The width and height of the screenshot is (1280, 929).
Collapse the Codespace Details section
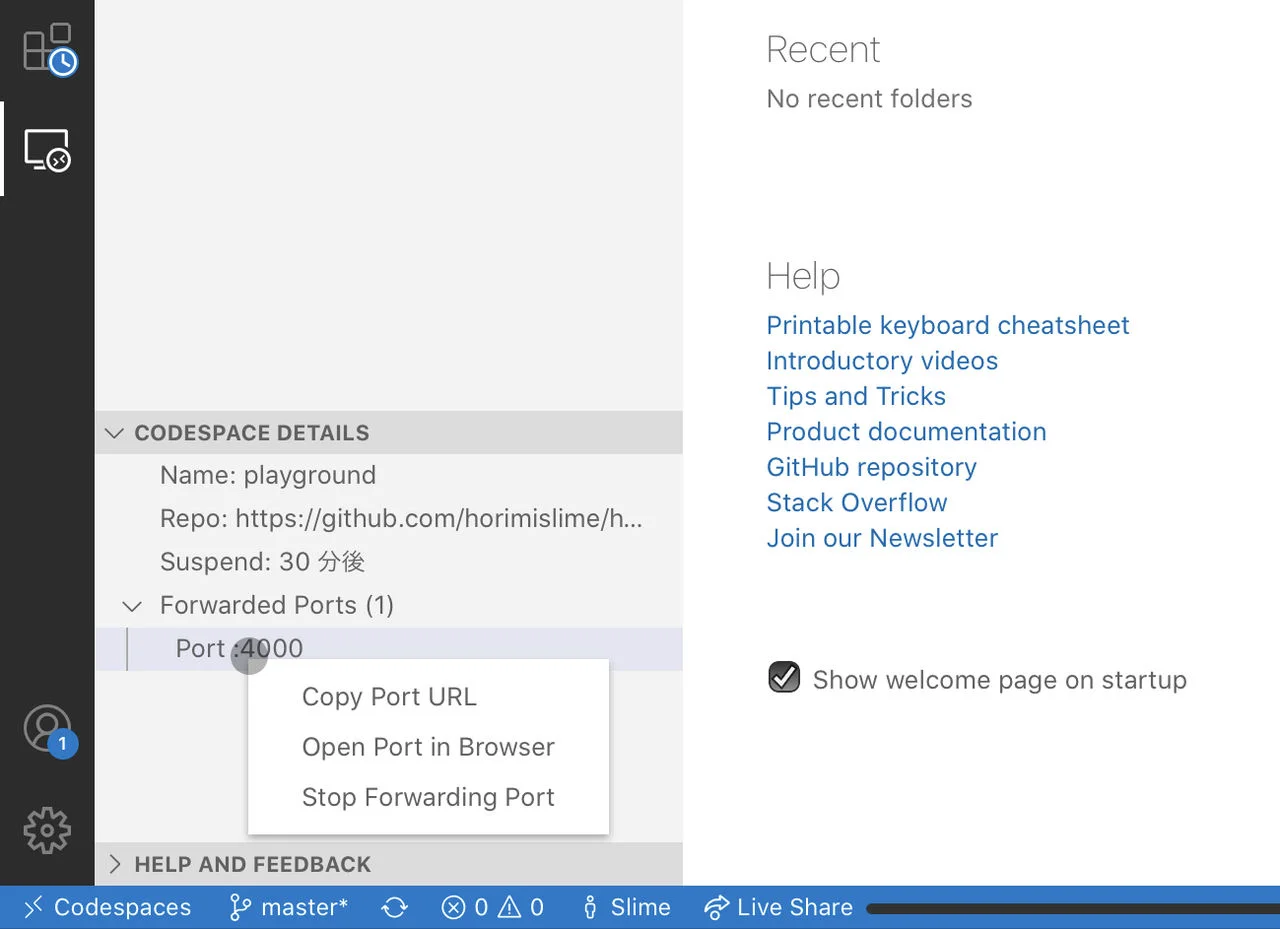389,433
